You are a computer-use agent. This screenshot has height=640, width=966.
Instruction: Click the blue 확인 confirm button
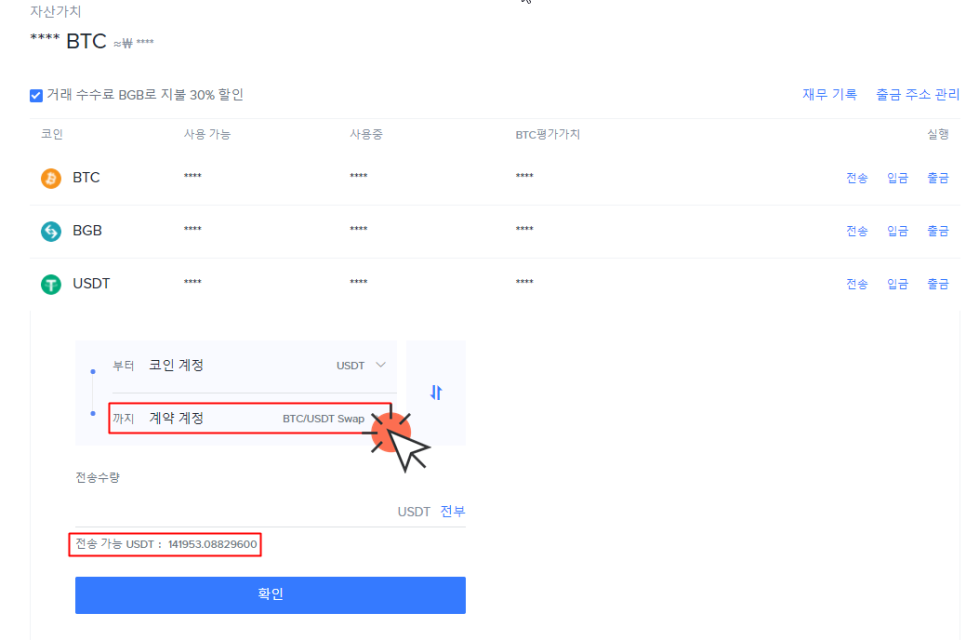point(270,595)
